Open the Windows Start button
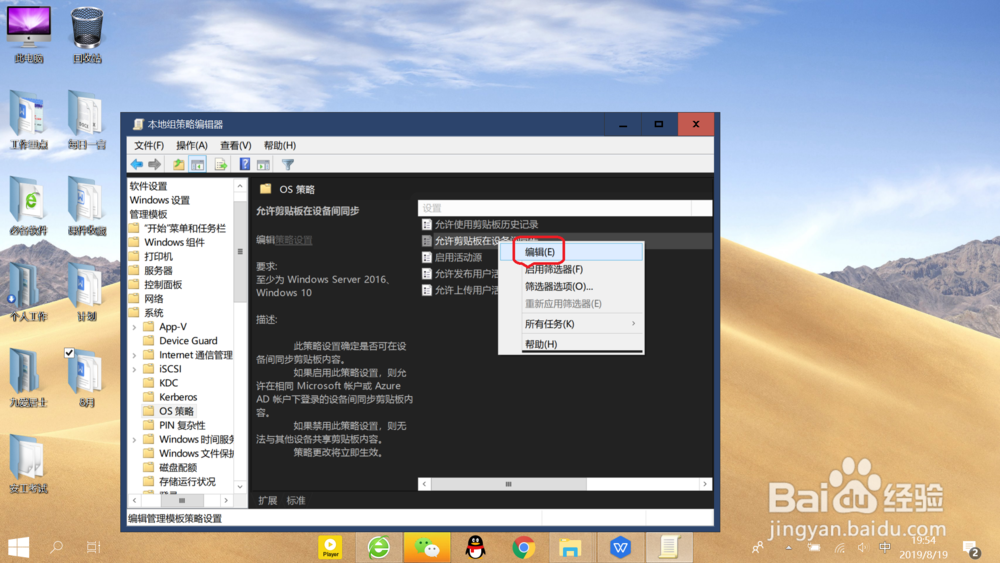This screenshot has width=1000, height=563. (x=18, y=547)
